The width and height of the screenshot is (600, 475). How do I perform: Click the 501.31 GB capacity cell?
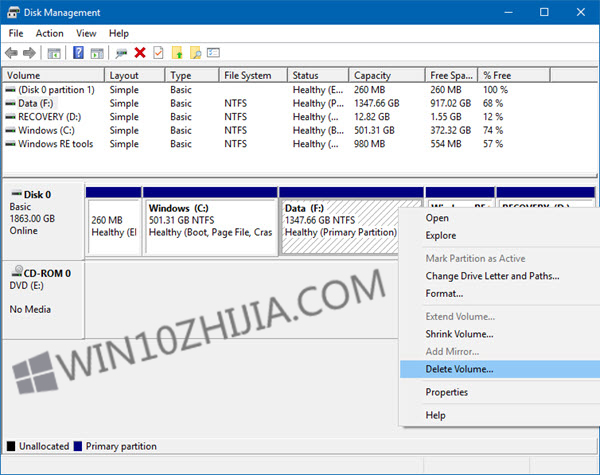(374, 130)
